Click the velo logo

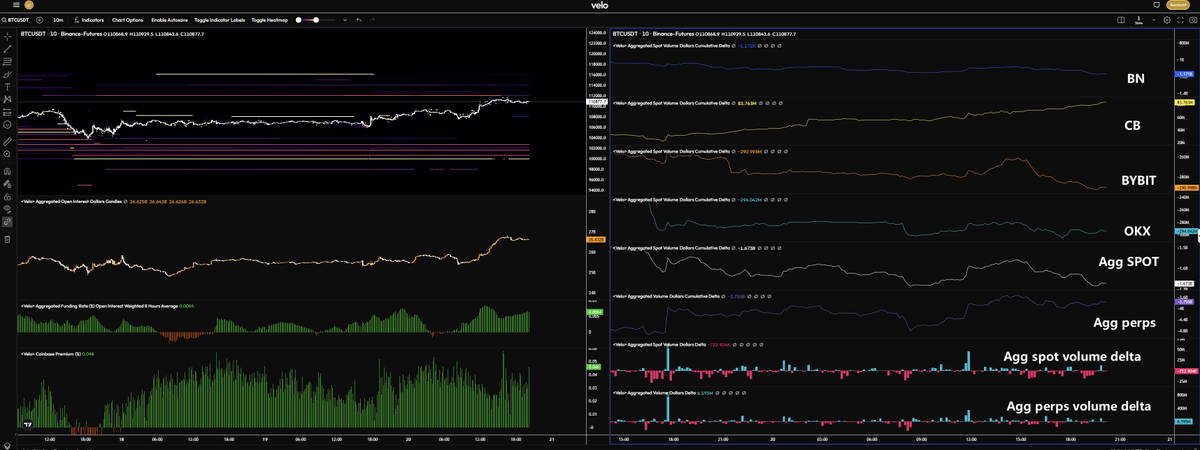(x=600, y=6)
